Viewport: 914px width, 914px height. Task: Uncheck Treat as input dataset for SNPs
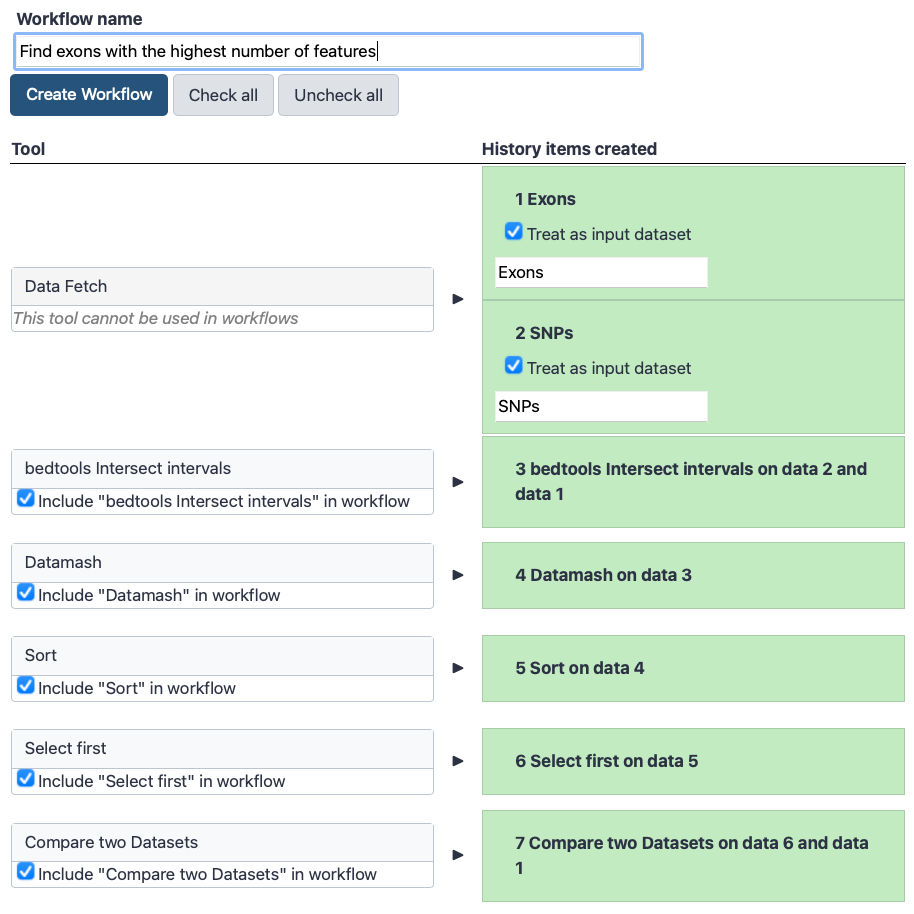pos(514,365)
